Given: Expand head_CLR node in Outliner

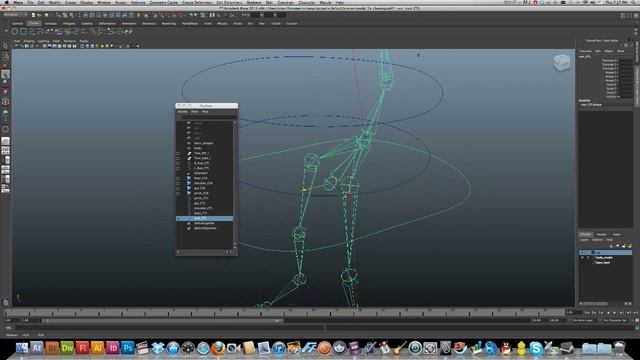Looking at the screenshot, I should point(178,178).
